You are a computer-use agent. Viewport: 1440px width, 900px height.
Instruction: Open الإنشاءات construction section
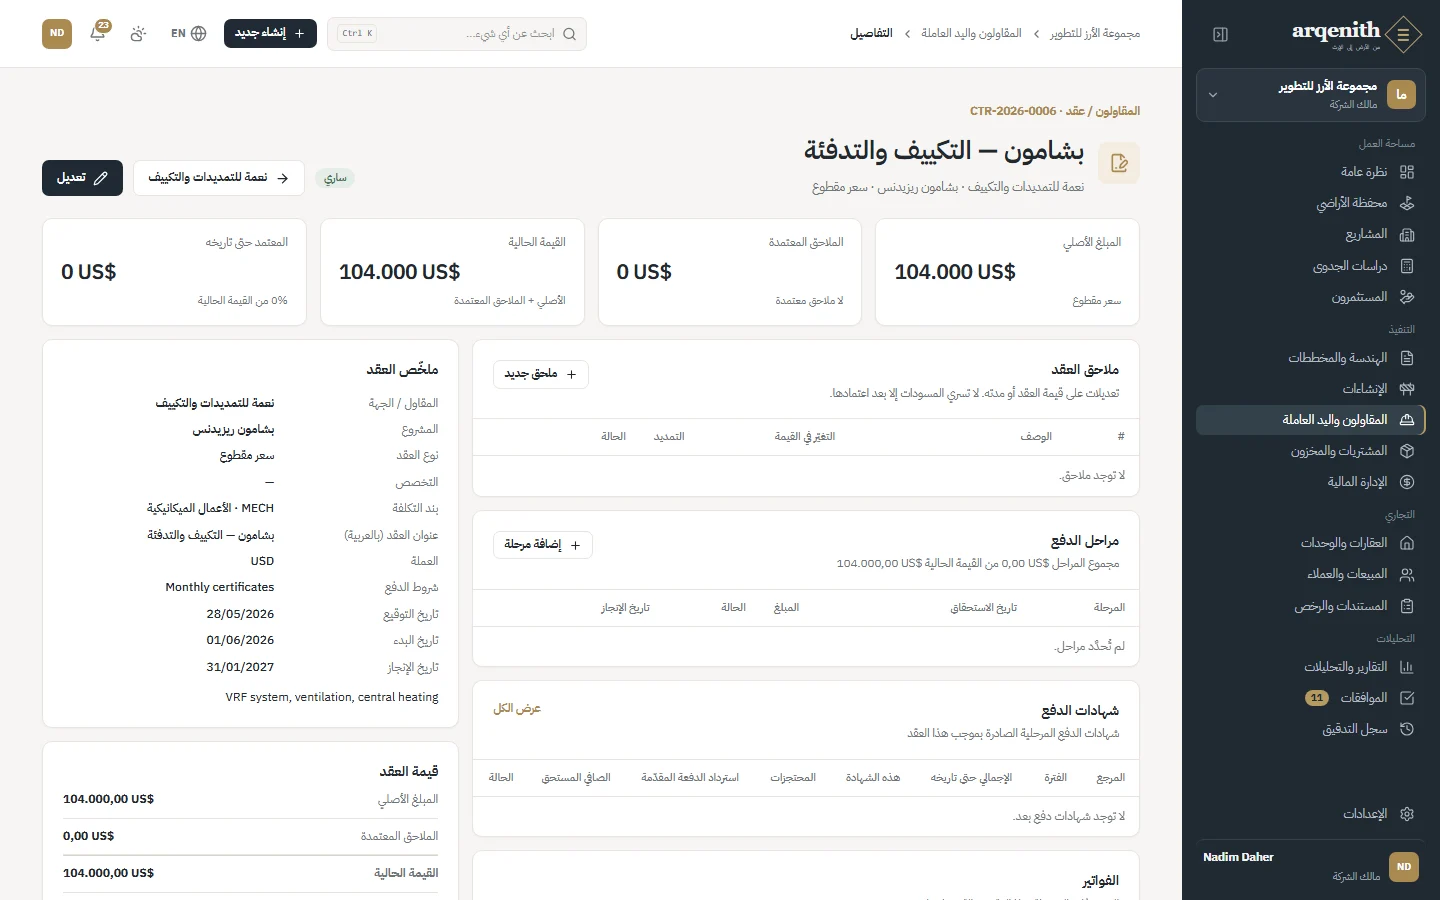1311,389
